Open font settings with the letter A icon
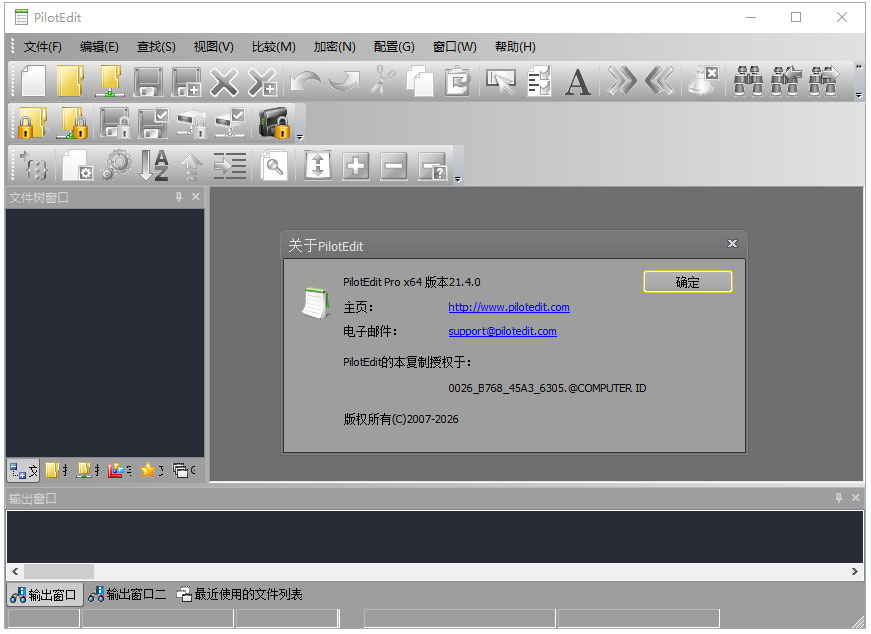The height and width of the screenshot is (634, 871). 577,82
